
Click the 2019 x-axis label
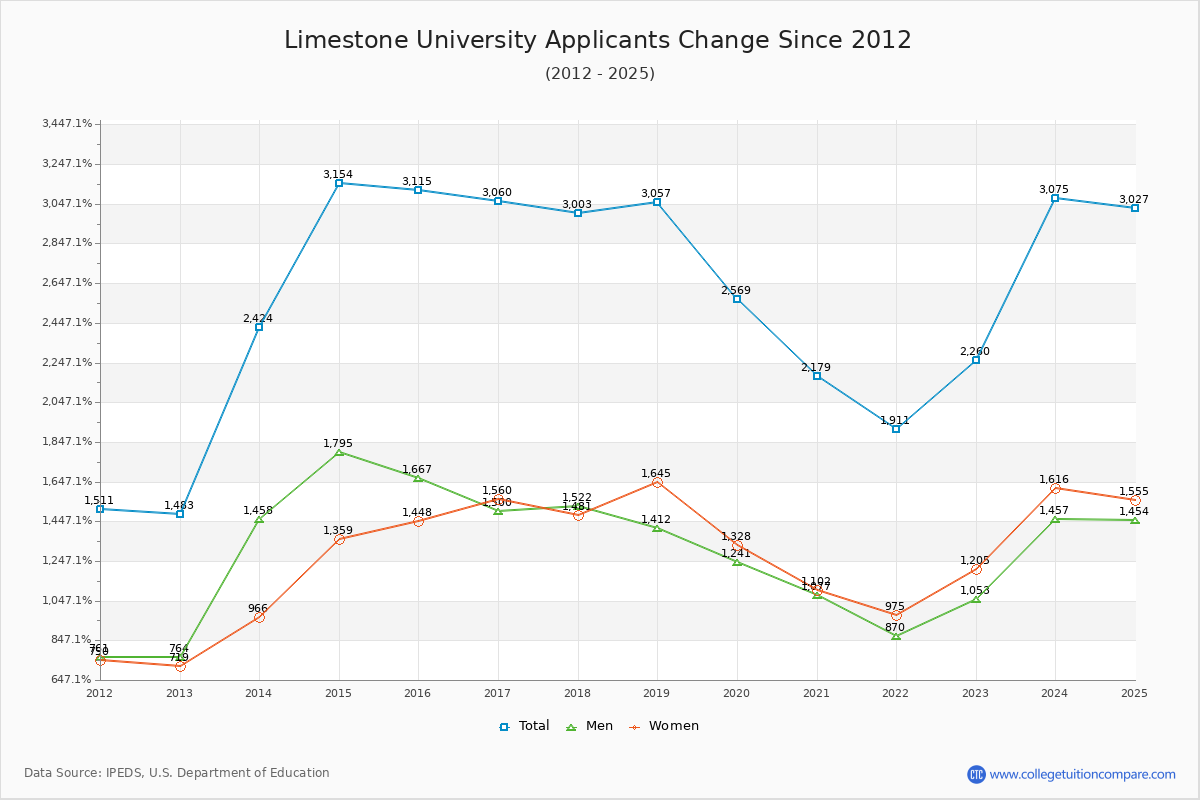[x=657, y=692]
